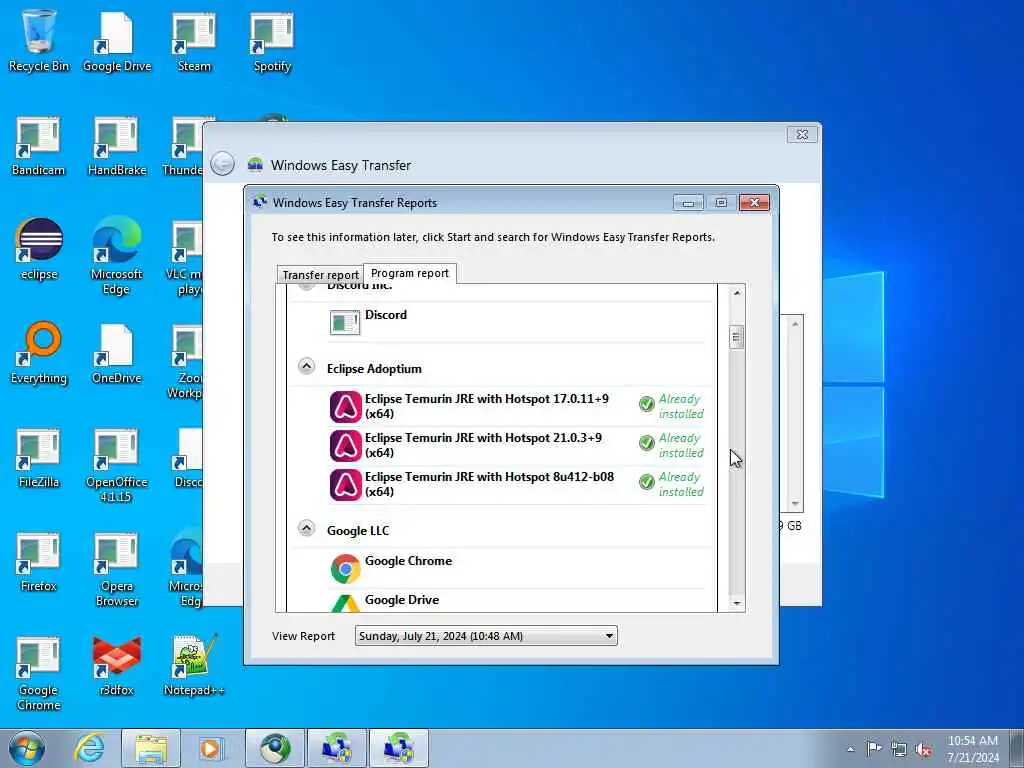Launch the Google Chrome desktop shortcut

click(x=39, y=673)
